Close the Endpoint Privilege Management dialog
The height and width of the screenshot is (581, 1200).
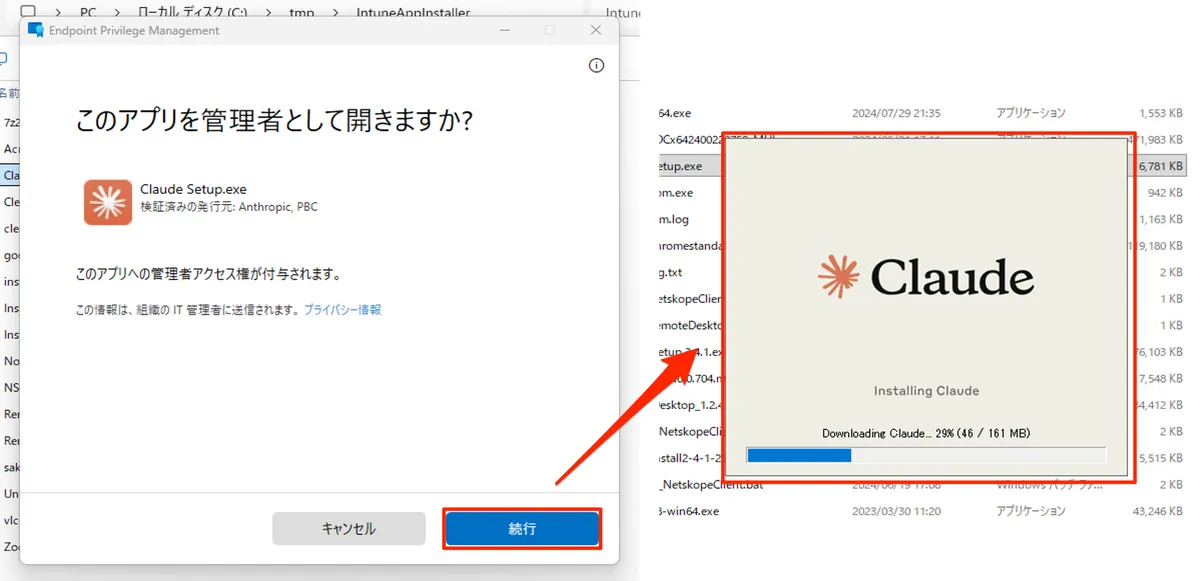[x=596, y=30]
